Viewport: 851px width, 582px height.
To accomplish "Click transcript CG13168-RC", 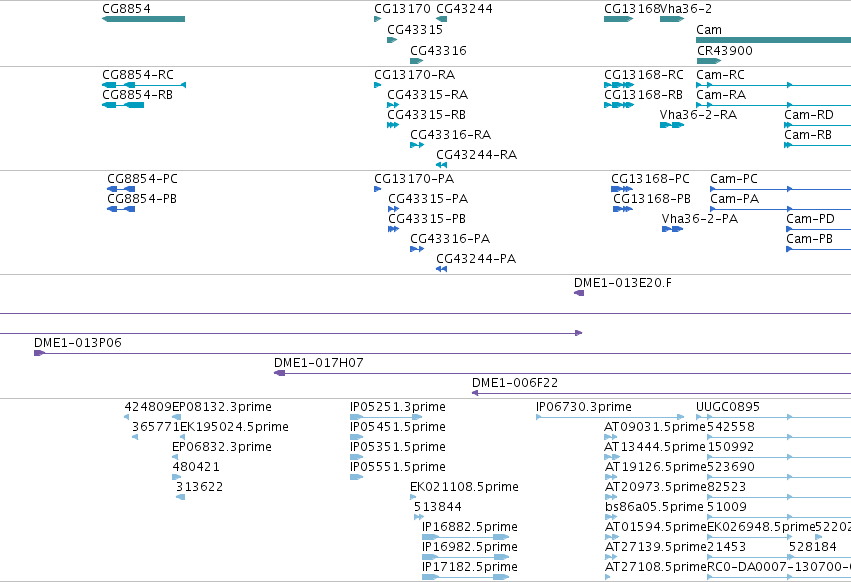I will 644,74.
